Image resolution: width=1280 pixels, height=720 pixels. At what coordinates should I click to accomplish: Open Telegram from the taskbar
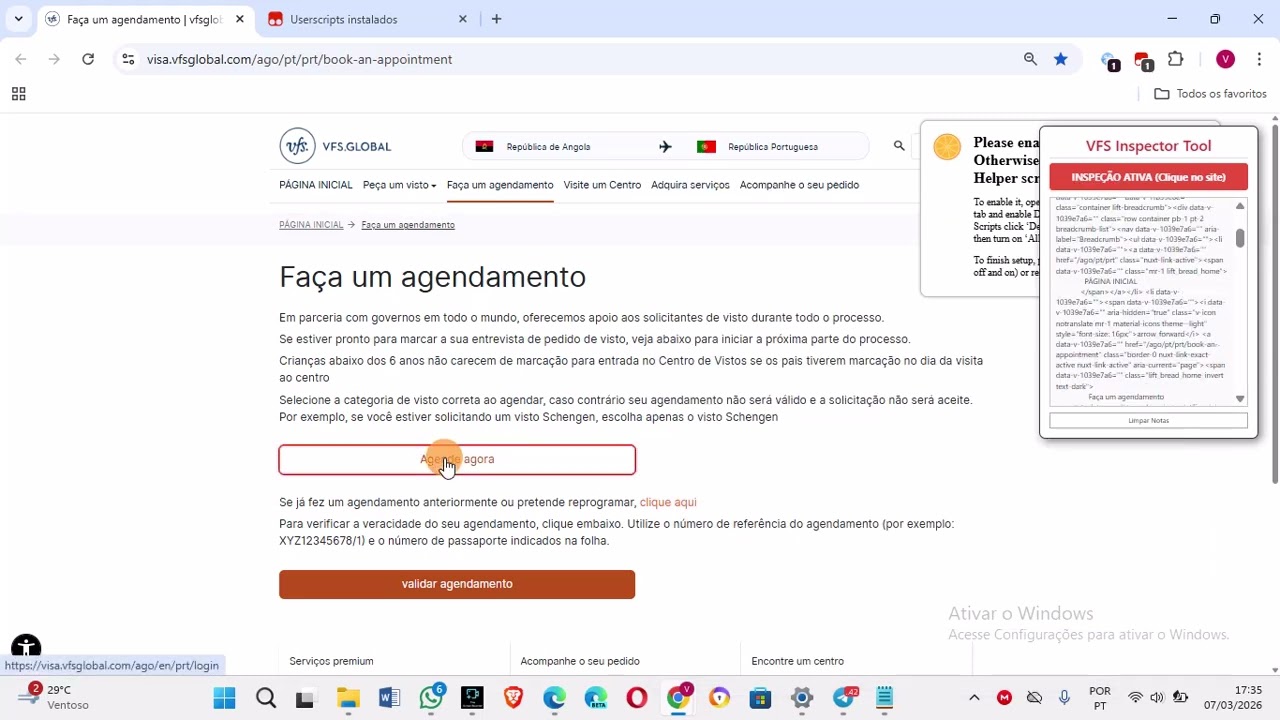[x=845, y=697]
